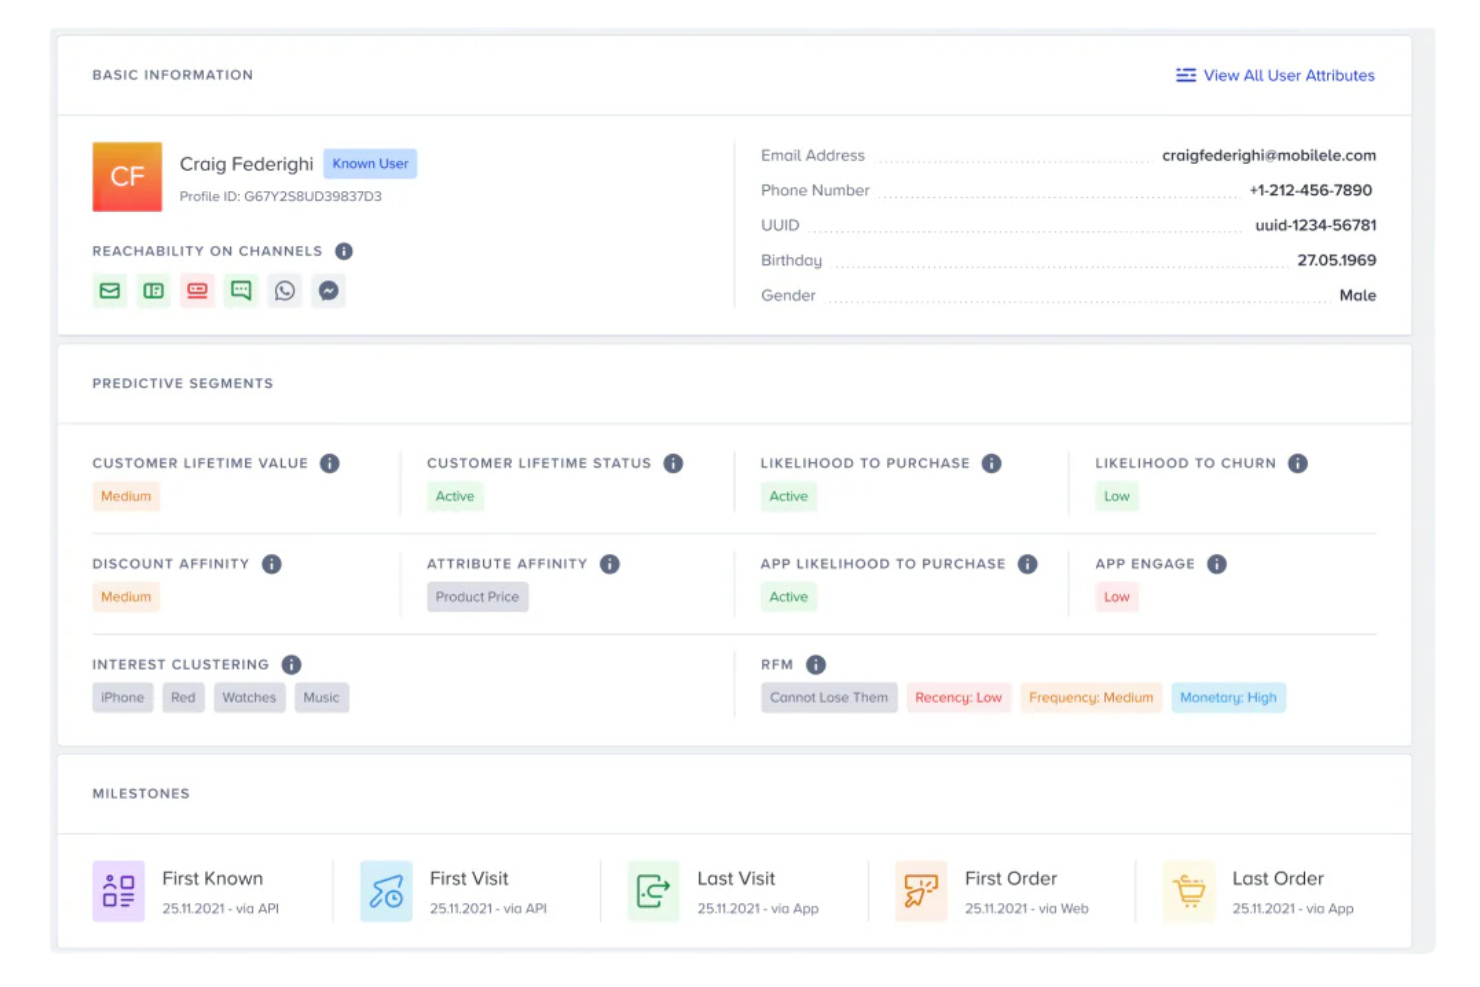1480x987 pixels.
Task: Click the Likelihood To Churn info icon
Action: [x=1298, y=463]
